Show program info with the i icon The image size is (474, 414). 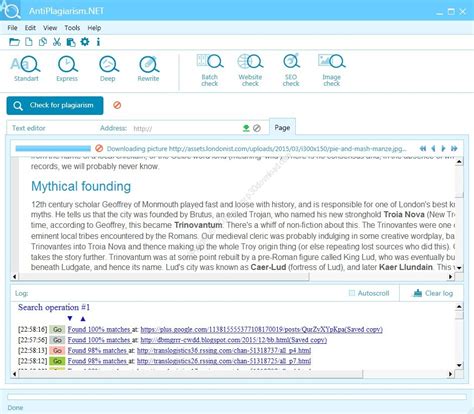click(98, 42)
